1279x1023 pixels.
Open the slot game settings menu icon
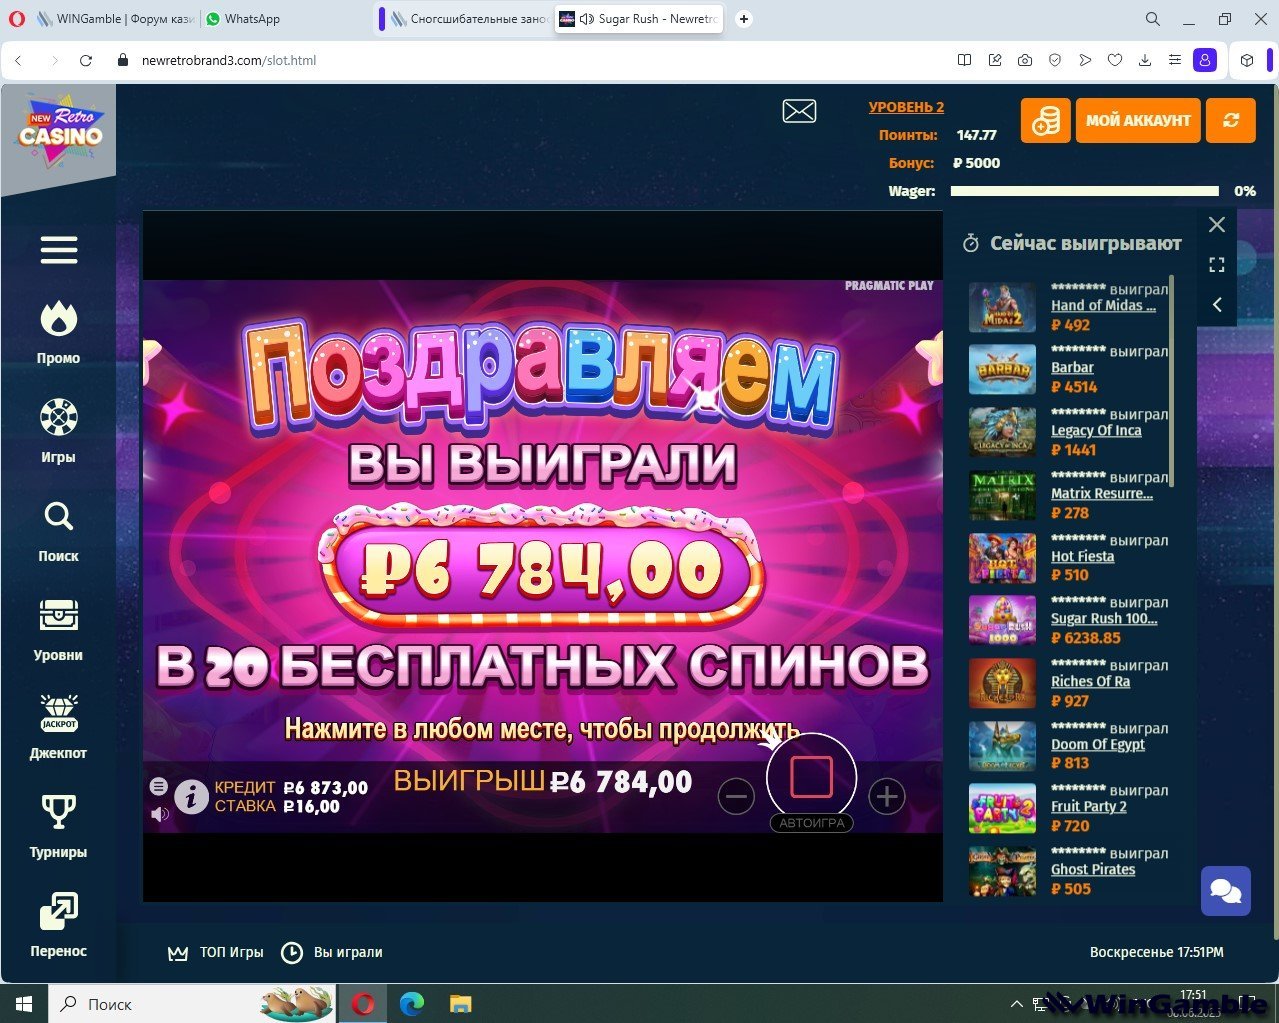click(x=159, y=786)
